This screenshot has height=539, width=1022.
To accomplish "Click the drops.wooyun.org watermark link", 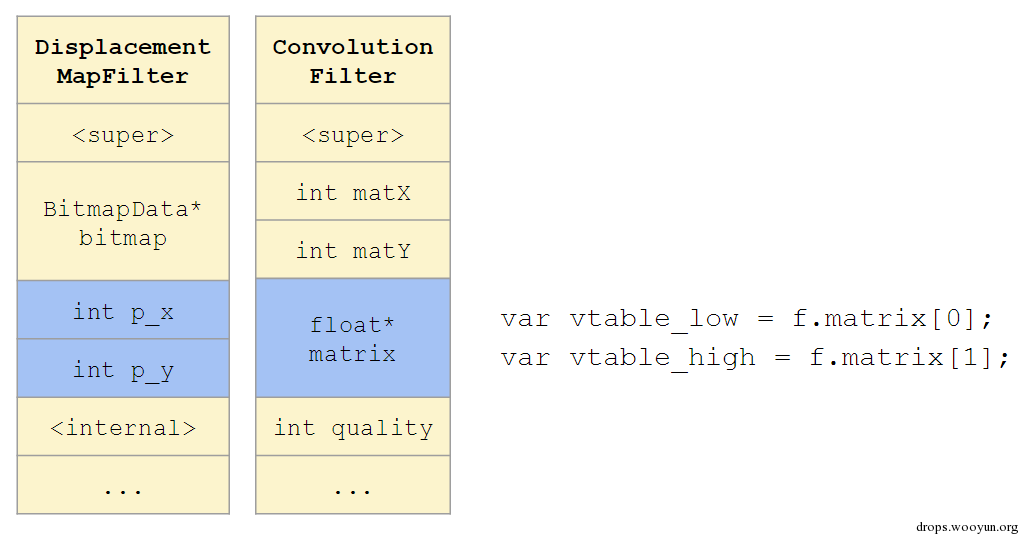I will tap(967, 527).
